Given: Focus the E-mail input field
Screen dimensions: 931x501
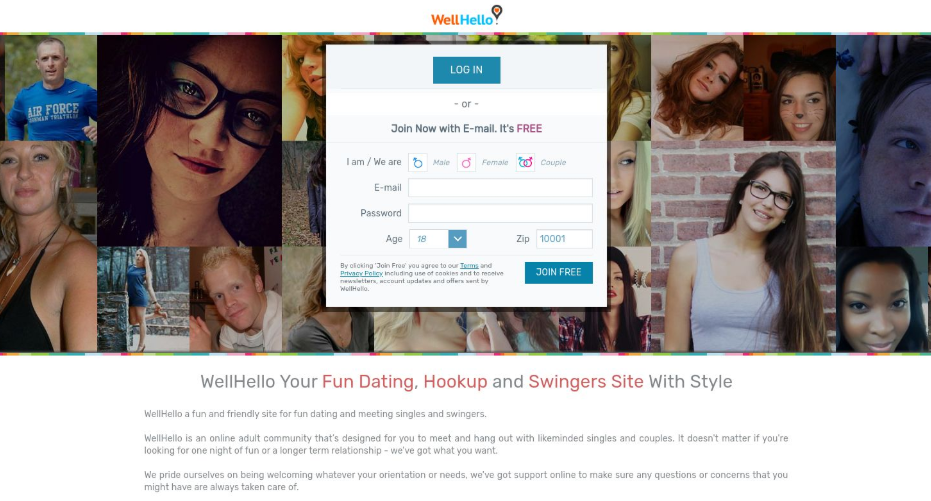Looking at the screenshot, I should point(500,188).
